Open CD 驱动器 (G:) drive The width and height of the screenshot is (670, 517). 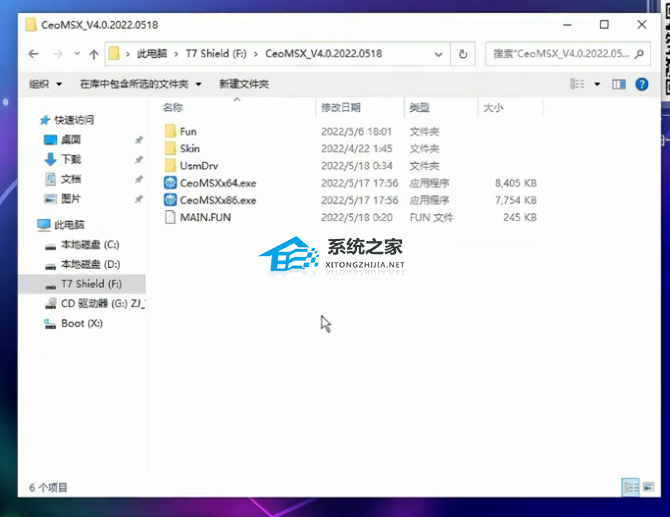tap(103, 304)
